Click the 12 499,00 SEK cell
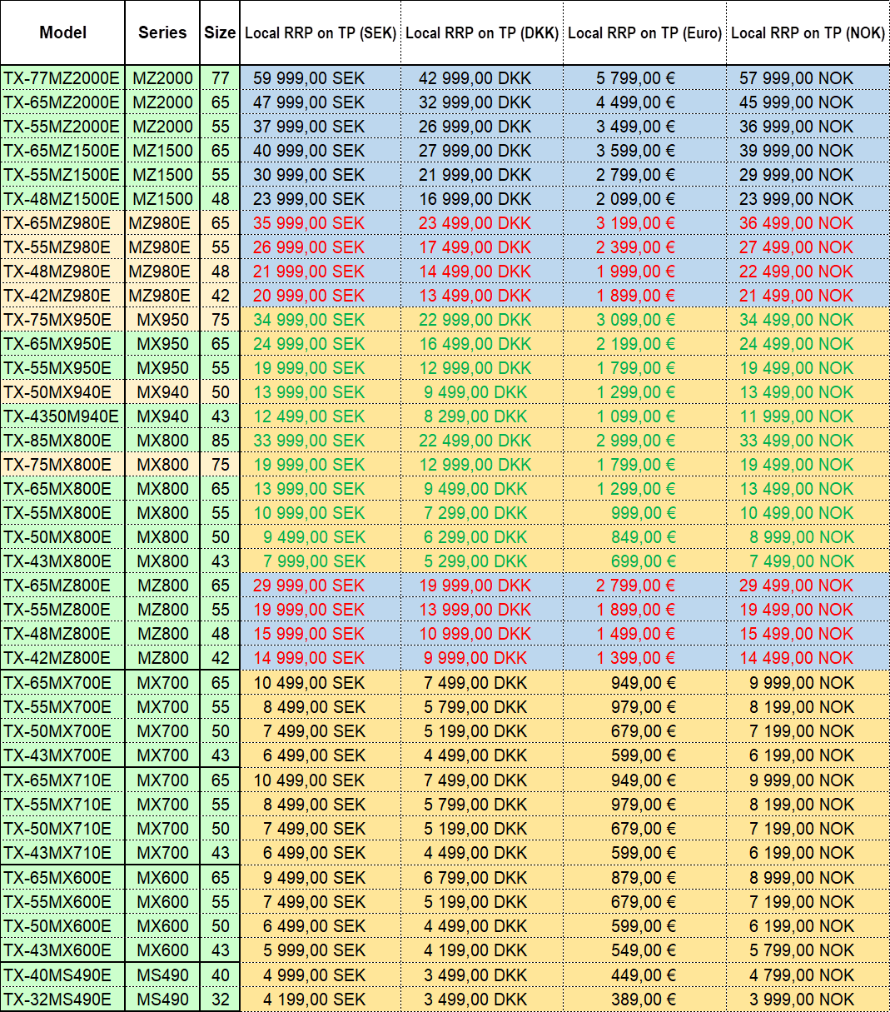890x1012 pixels. 320,416
